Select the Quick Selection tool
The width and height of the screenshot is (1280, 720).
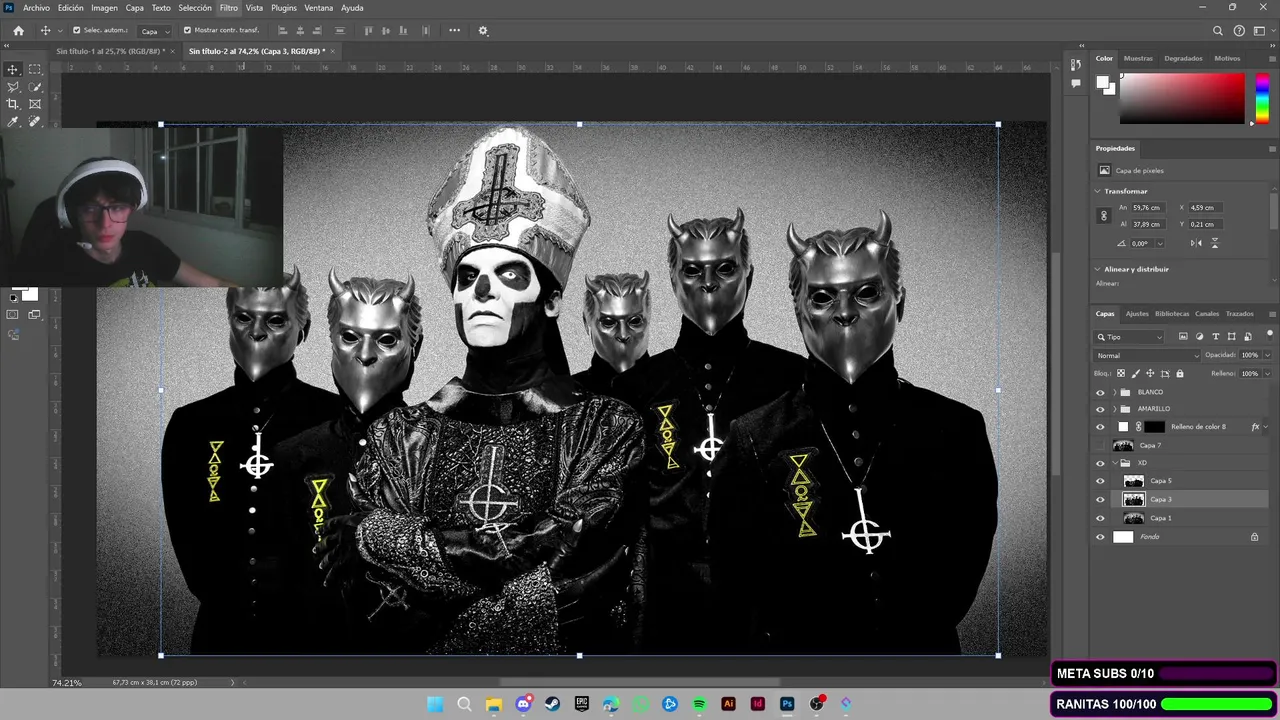pyautogui.click(x=35, y=87)
